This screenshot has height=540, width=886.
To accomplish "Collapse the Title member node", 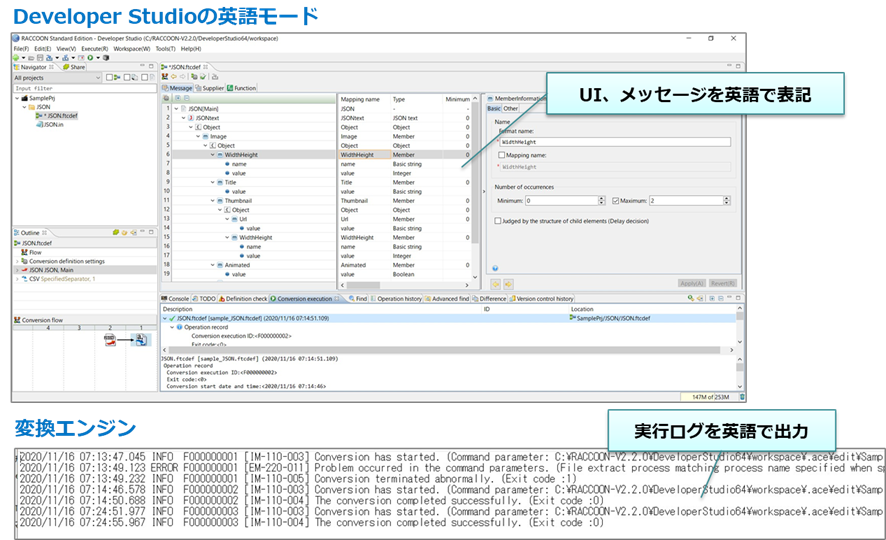I will 212,182.
